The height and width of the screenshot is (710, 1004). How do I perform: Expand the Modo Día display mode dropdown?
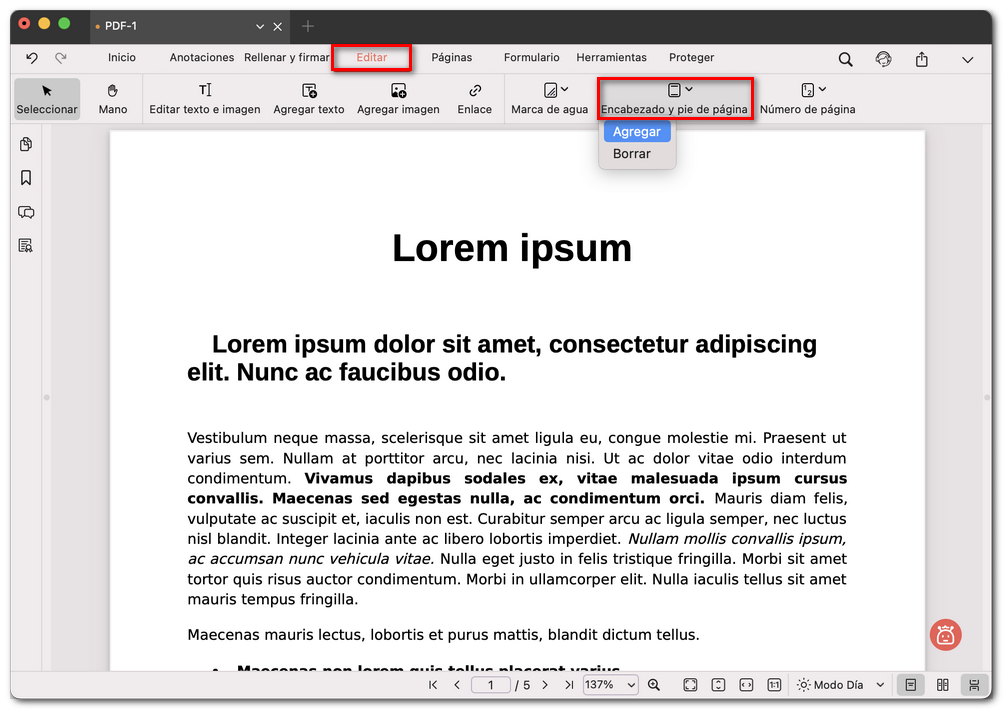point(841,685)
